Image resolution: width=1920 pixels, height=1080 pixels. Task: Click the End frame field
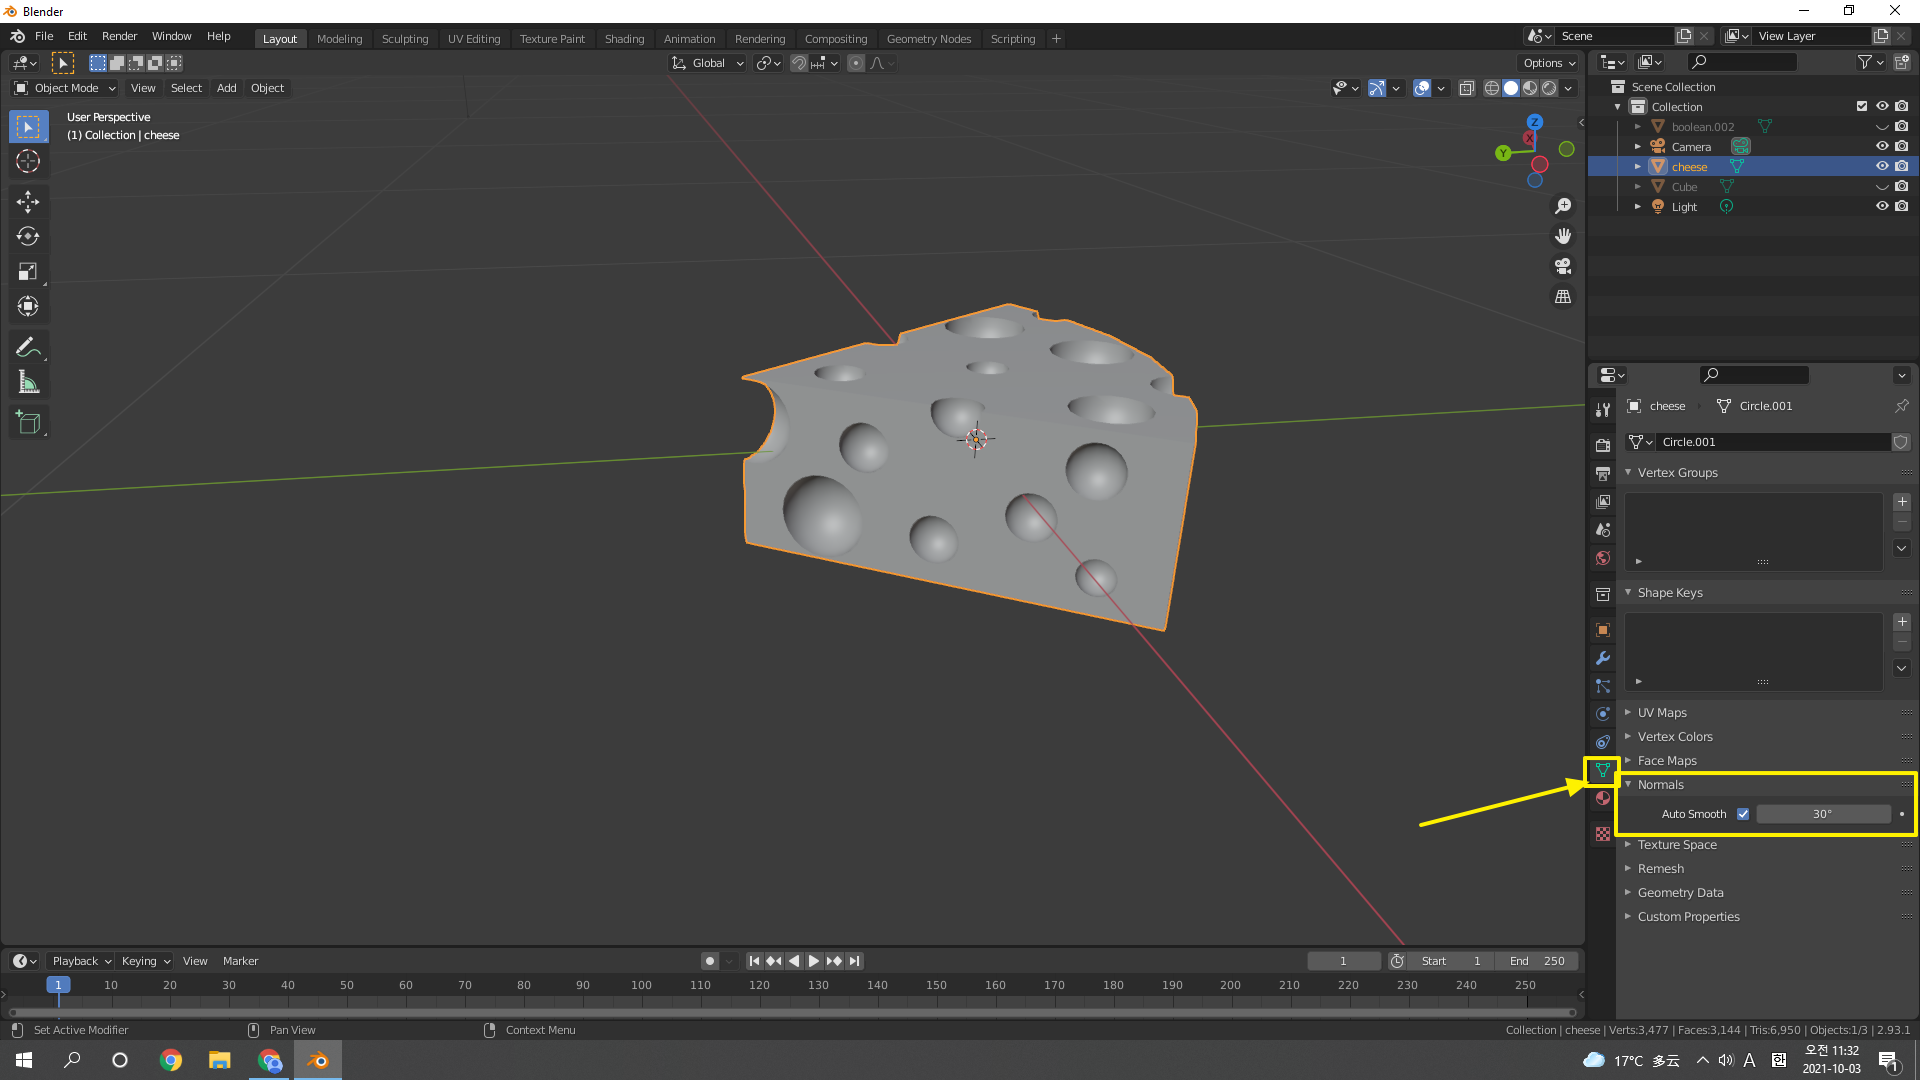pyautogui.click(x=1537, y=961)
